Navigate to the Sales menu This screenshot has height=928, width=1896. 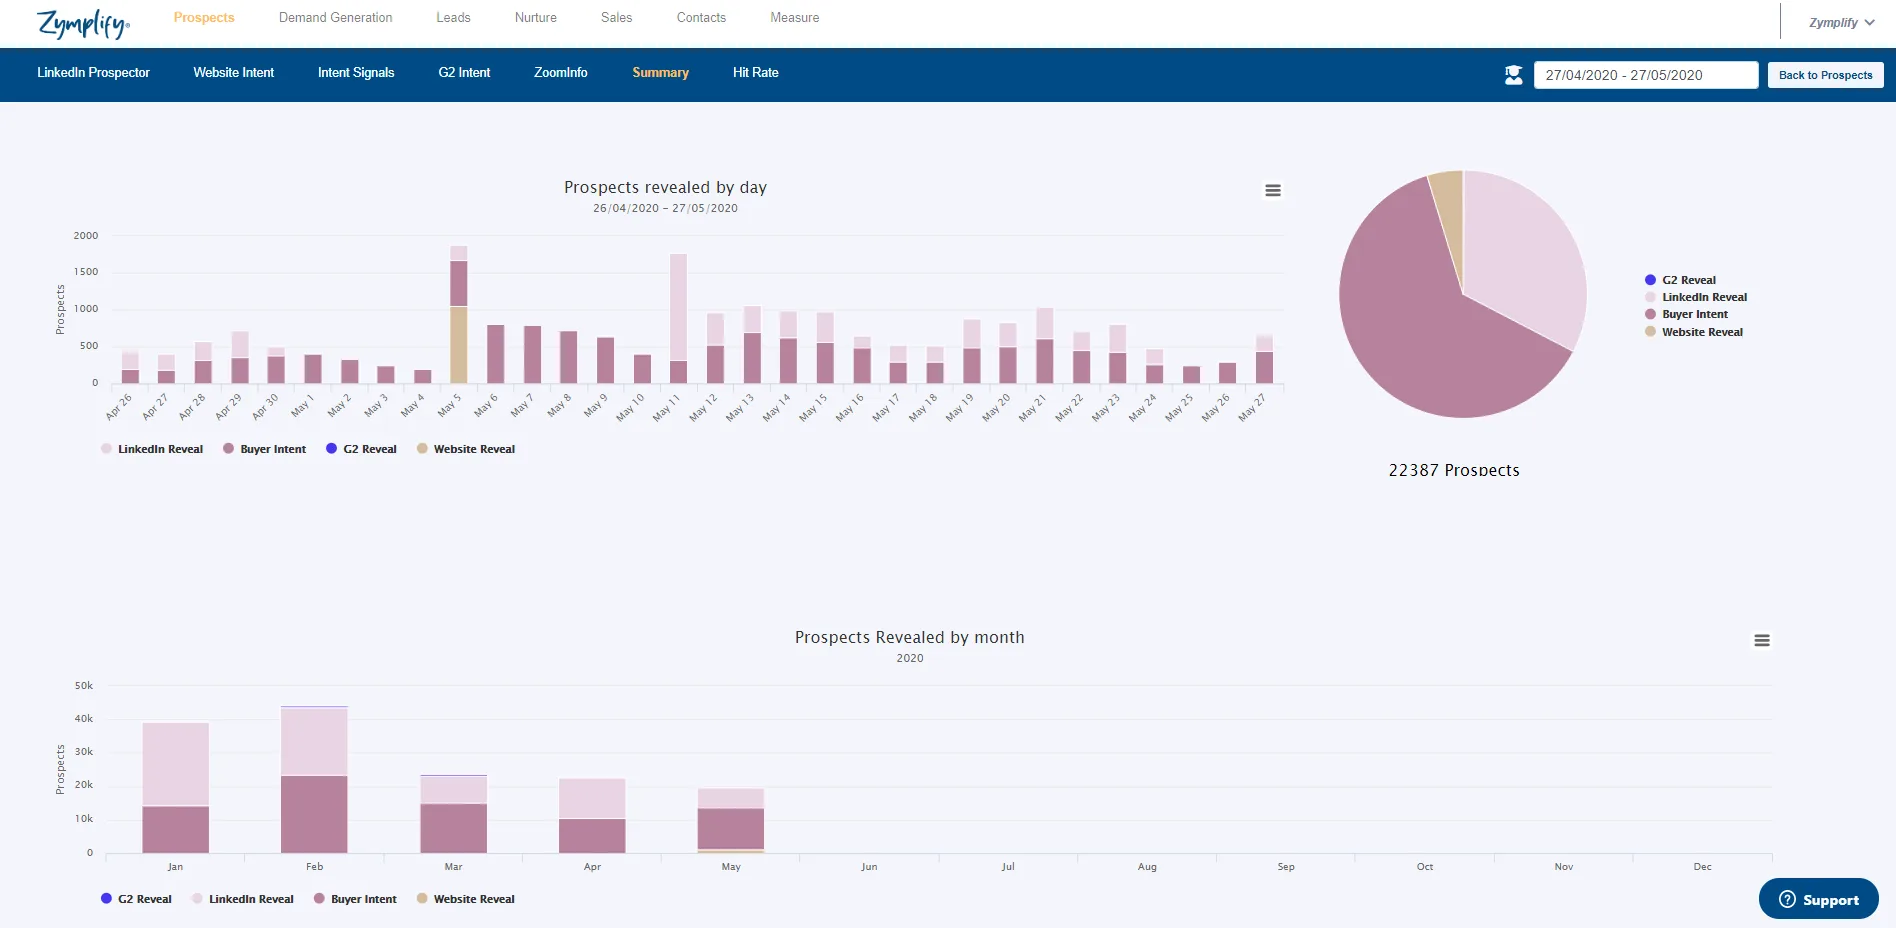click(x=616, y=18)
